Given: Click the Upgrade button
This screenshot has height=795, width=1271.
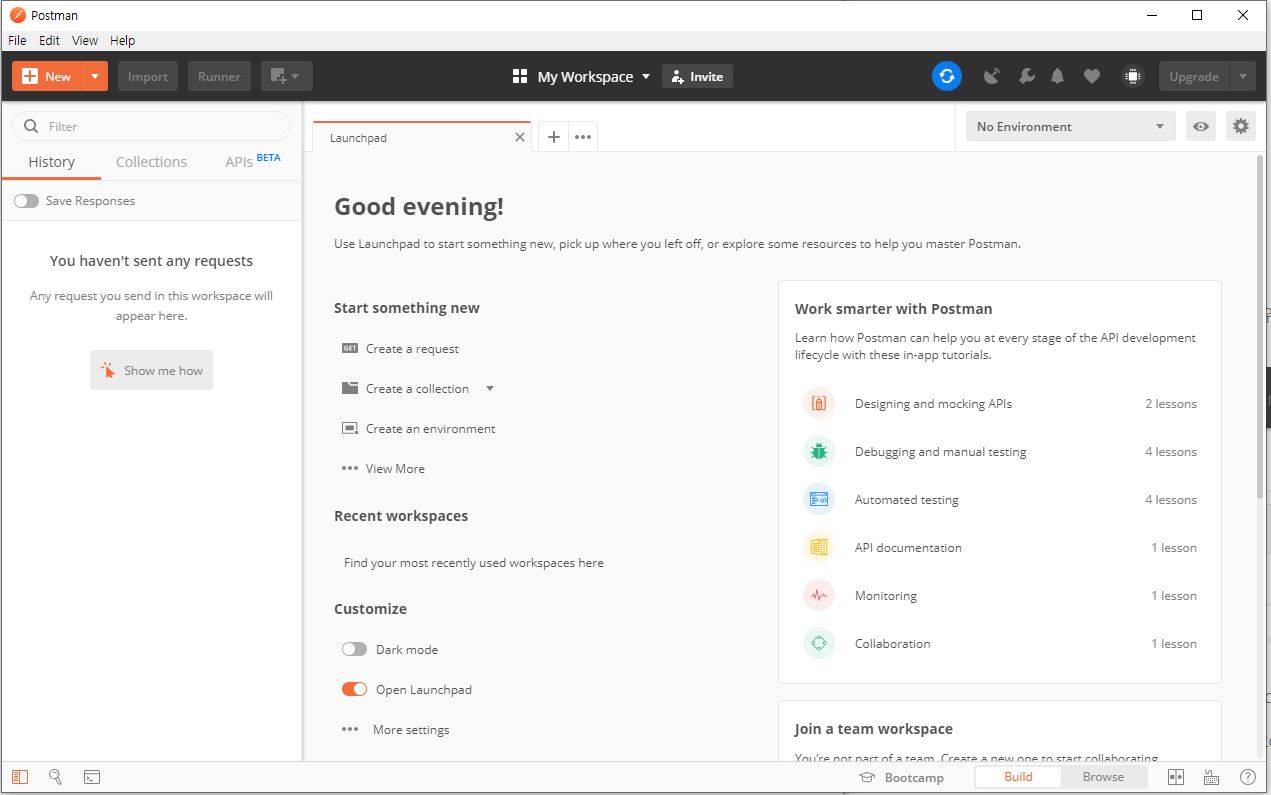Looking at the screenshot, I should click(1194, 76).
